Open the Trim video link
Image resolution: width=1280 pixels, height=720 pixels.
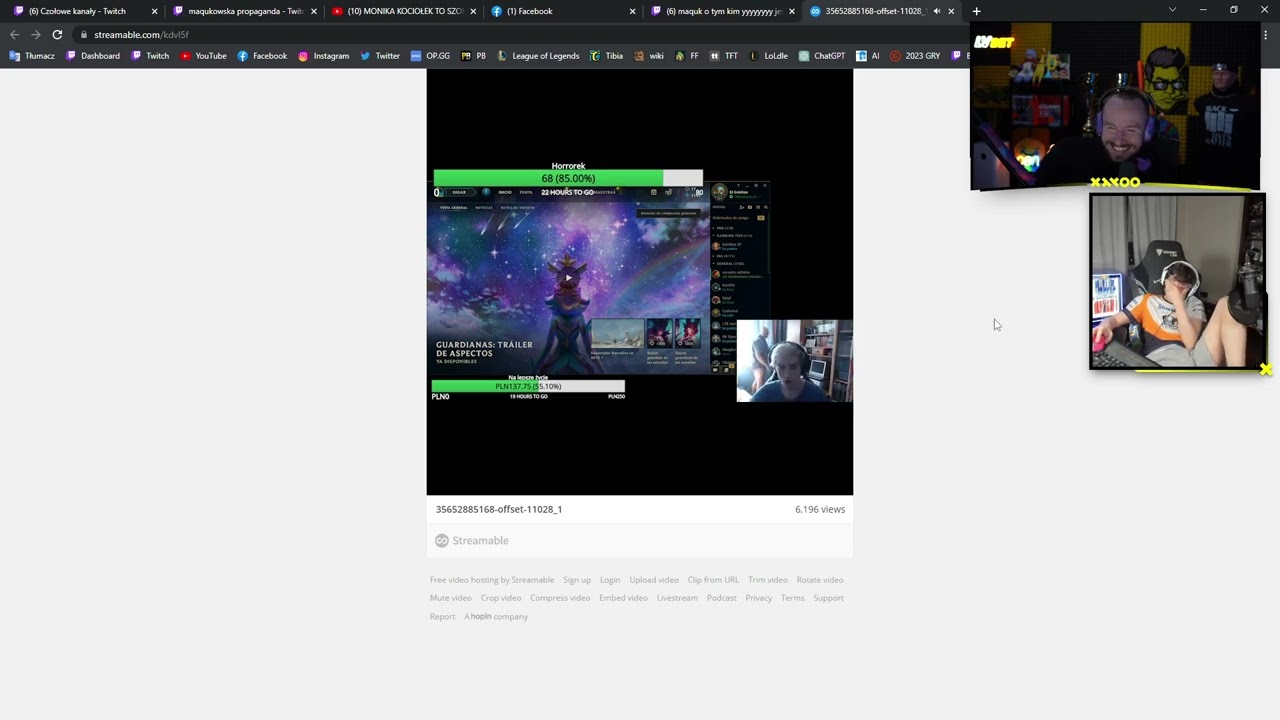[768, 580]
